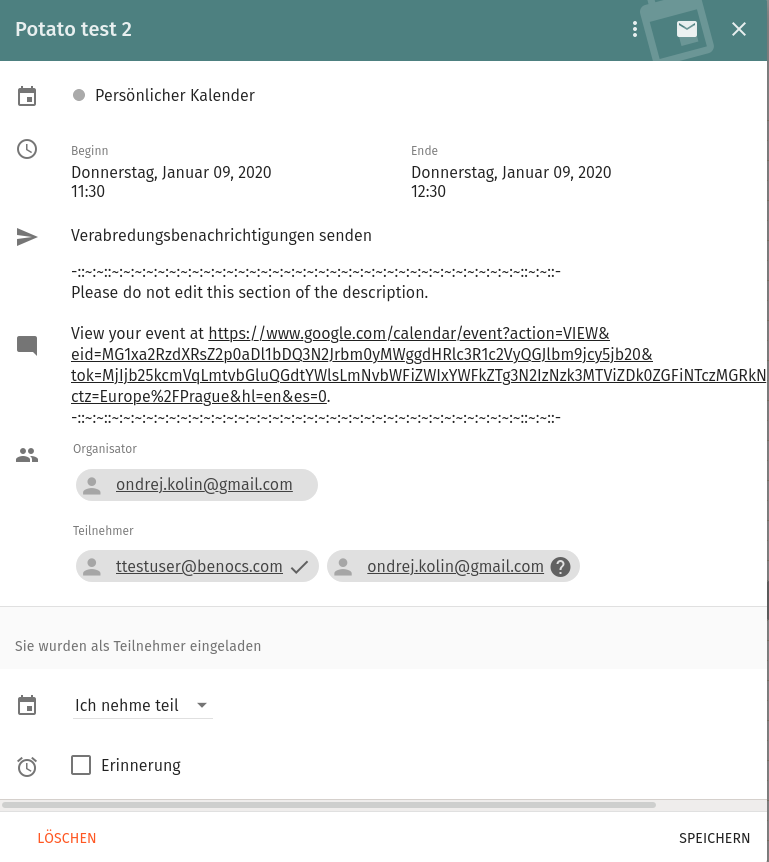This screenshot has width=769, height=862.
Task: Click the alarm clock icon beside Erinnerung
Action: click(x=27, y=767)
